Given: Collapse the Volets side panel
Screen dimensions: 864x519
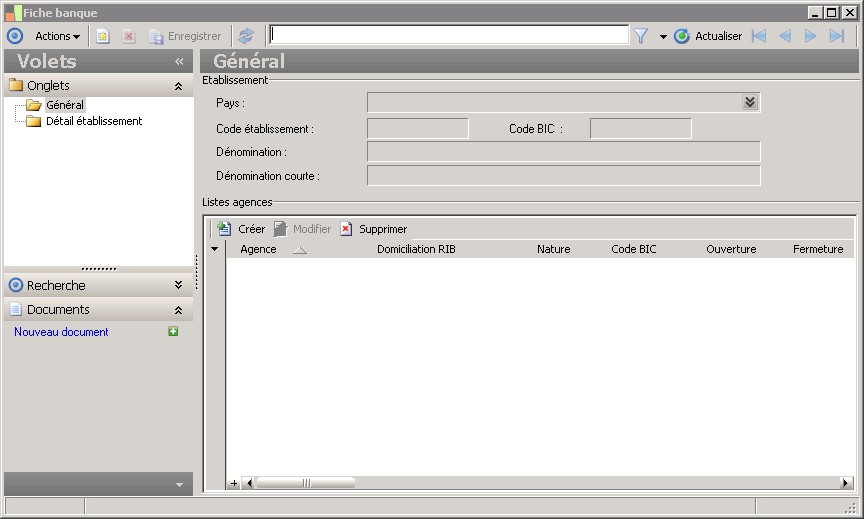Looking at the screenshot, I should [x=179, y=61].
